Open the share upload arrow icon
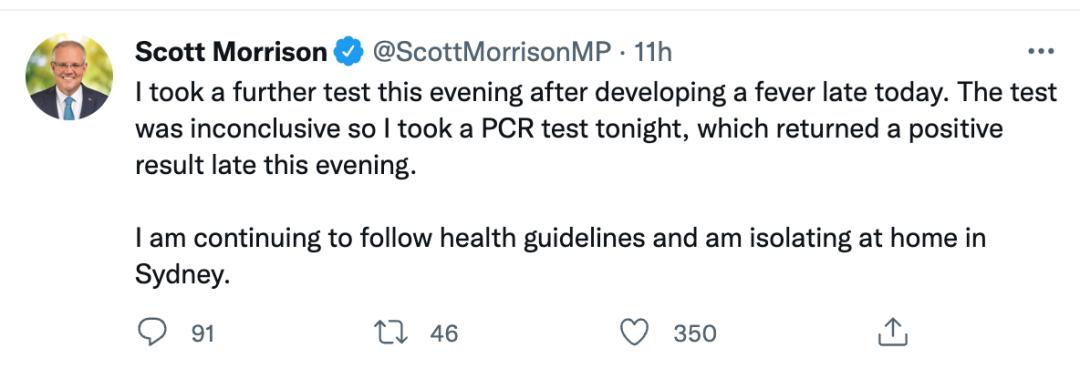The width and height of the screenshot is (1080, 379). tap(893, 332)
